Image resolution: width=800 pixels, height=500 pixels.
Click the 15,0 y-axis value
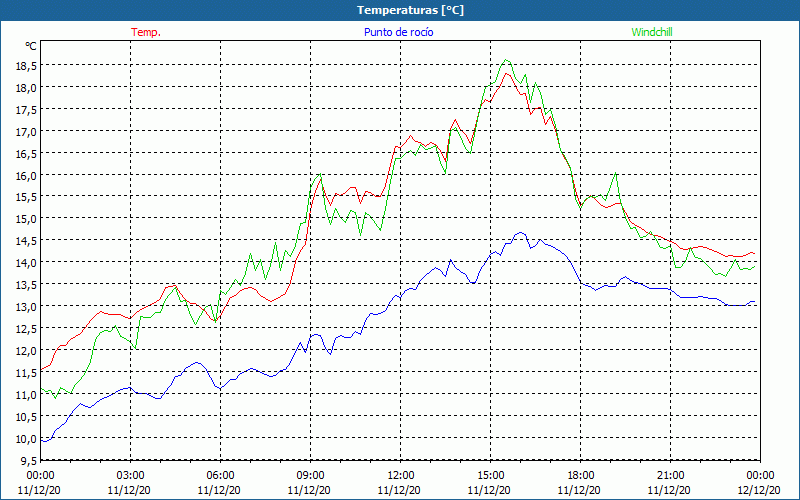point(28,218)
